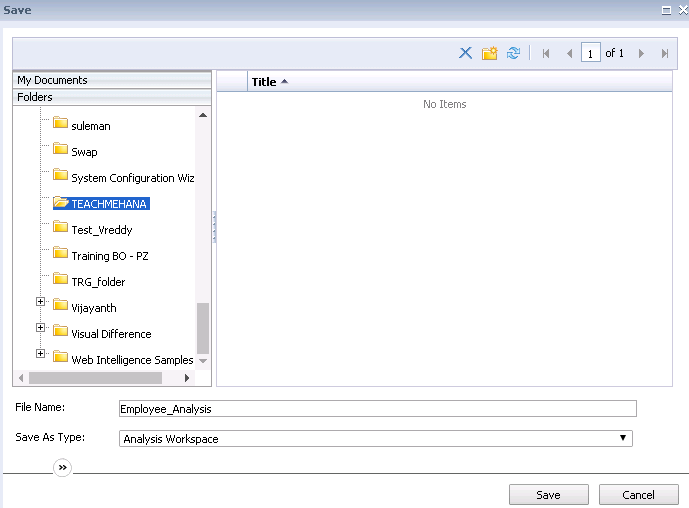Expand the Visual Difference folder node

(41, 328)
